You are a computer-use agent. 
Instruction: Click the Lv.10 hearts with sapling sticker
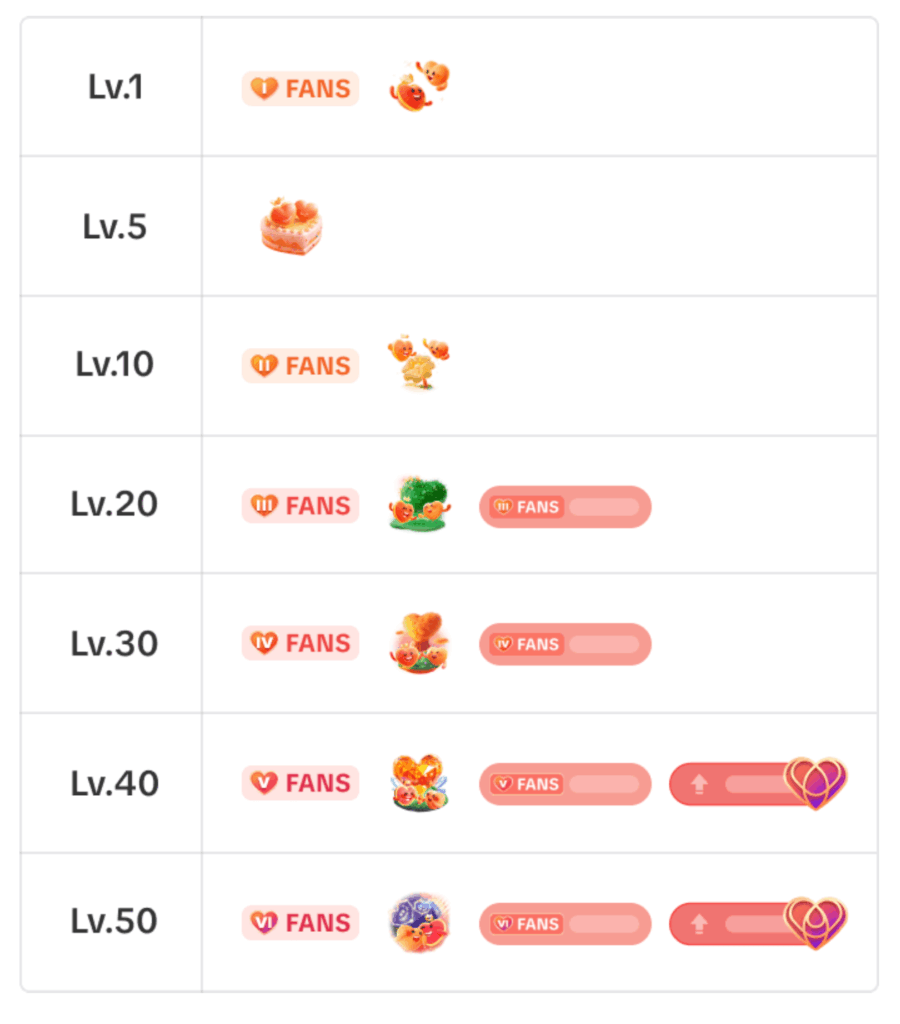(x=419, y=362)
